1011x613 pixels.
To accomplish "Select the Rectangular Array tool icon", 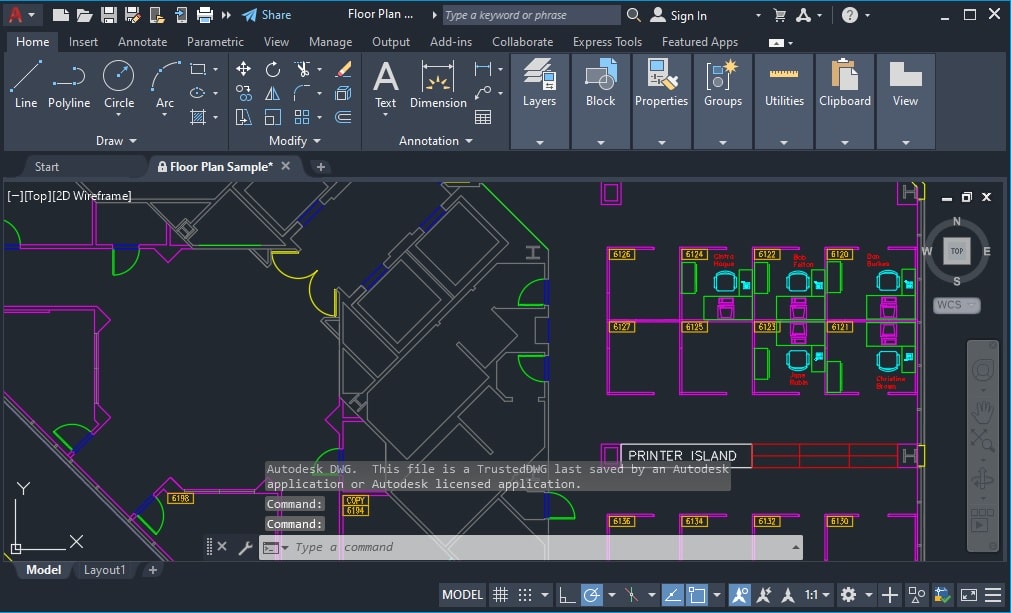I will pos(302,117).
